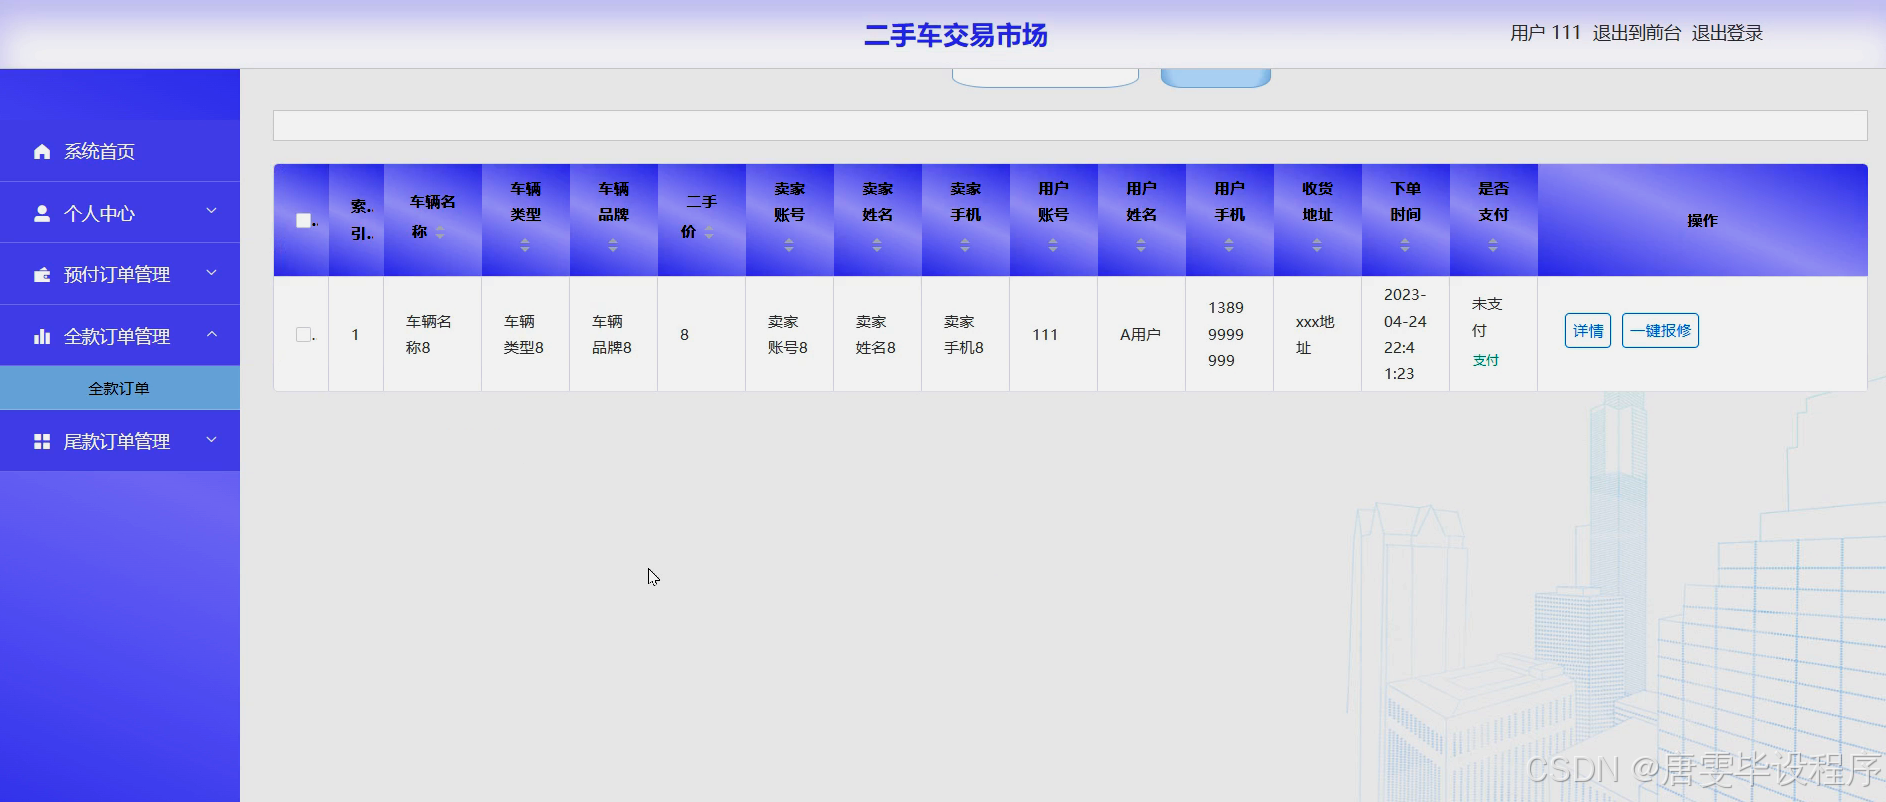The height and width of the screenshot is (802, 1886).
Task: Click the blank bar above the table
Action: 1070,125
